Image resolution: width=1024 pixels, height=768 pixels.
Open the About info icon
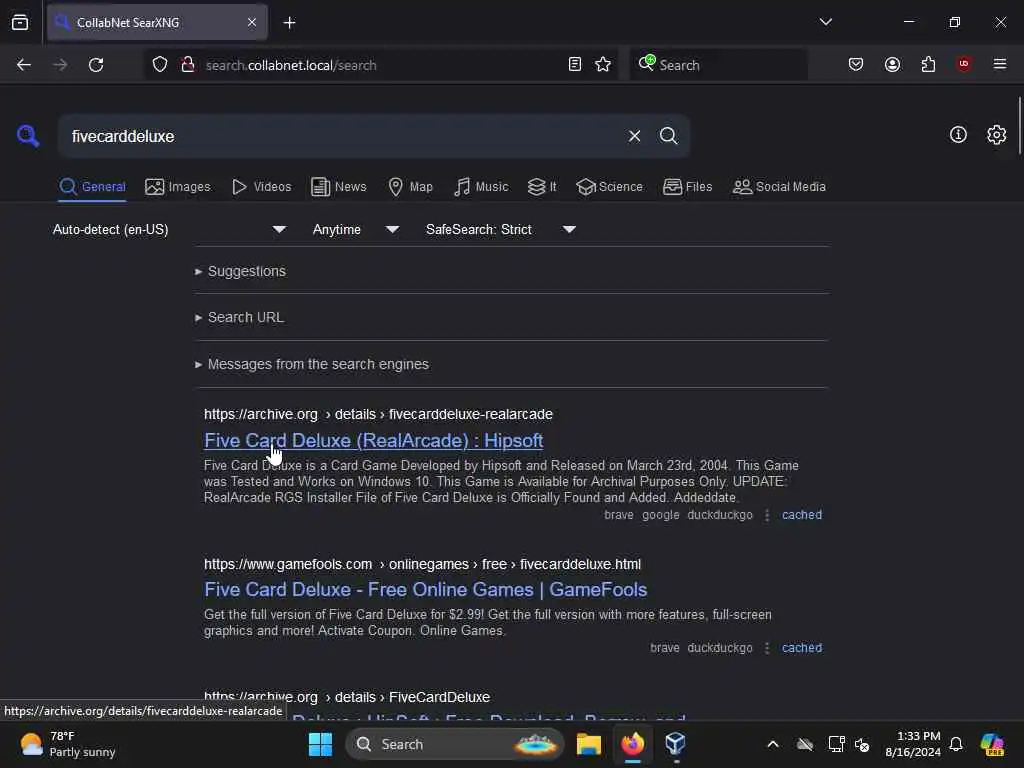[x=958, y=135]
